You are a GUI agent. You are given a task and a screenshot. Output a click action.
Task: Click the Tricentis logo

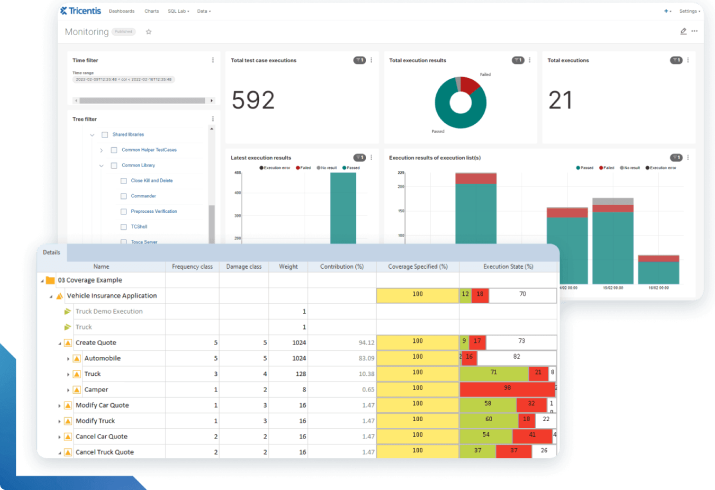(x=78, y=11)
